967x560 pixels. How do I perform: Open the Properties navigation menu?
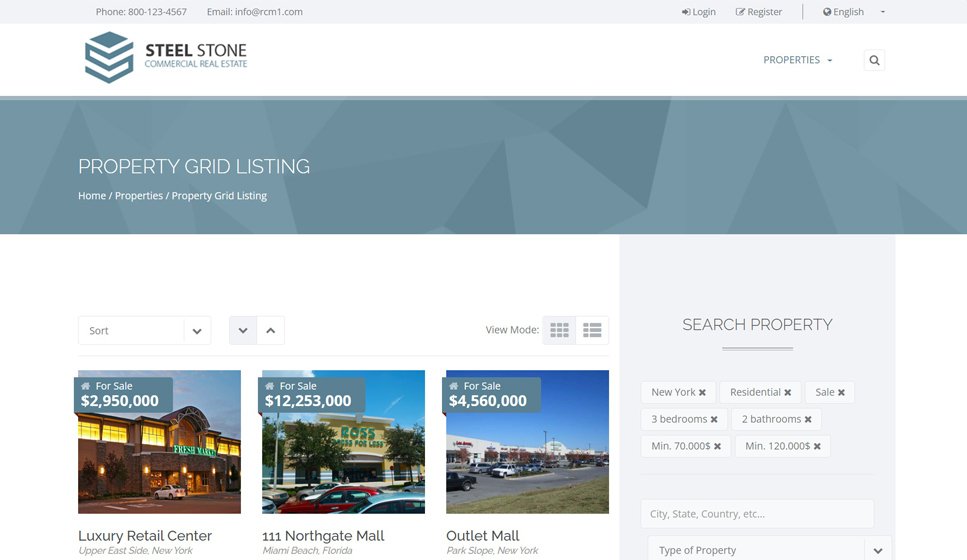click(x=797, y=60)
